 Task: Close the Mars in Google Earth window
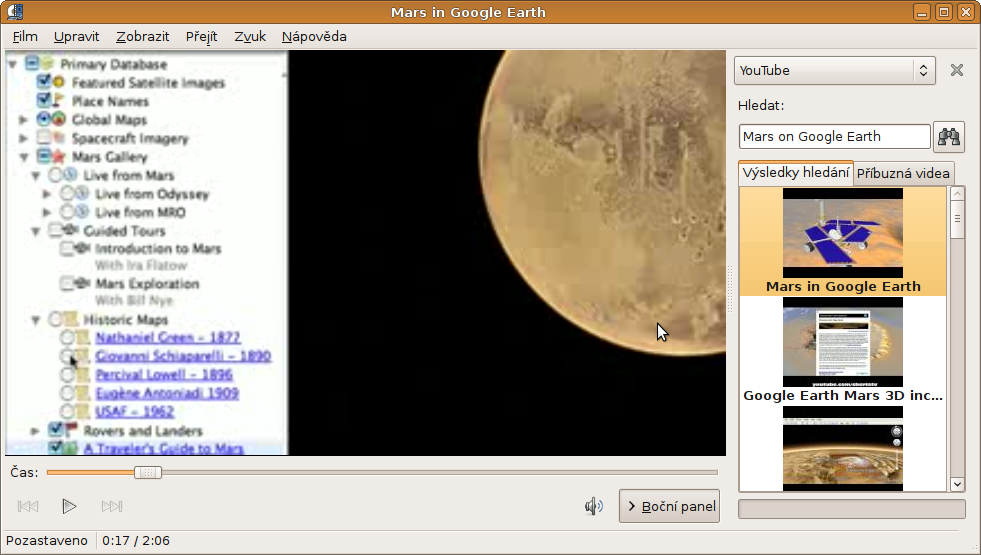pyautogui.click(x=965, y=12)
